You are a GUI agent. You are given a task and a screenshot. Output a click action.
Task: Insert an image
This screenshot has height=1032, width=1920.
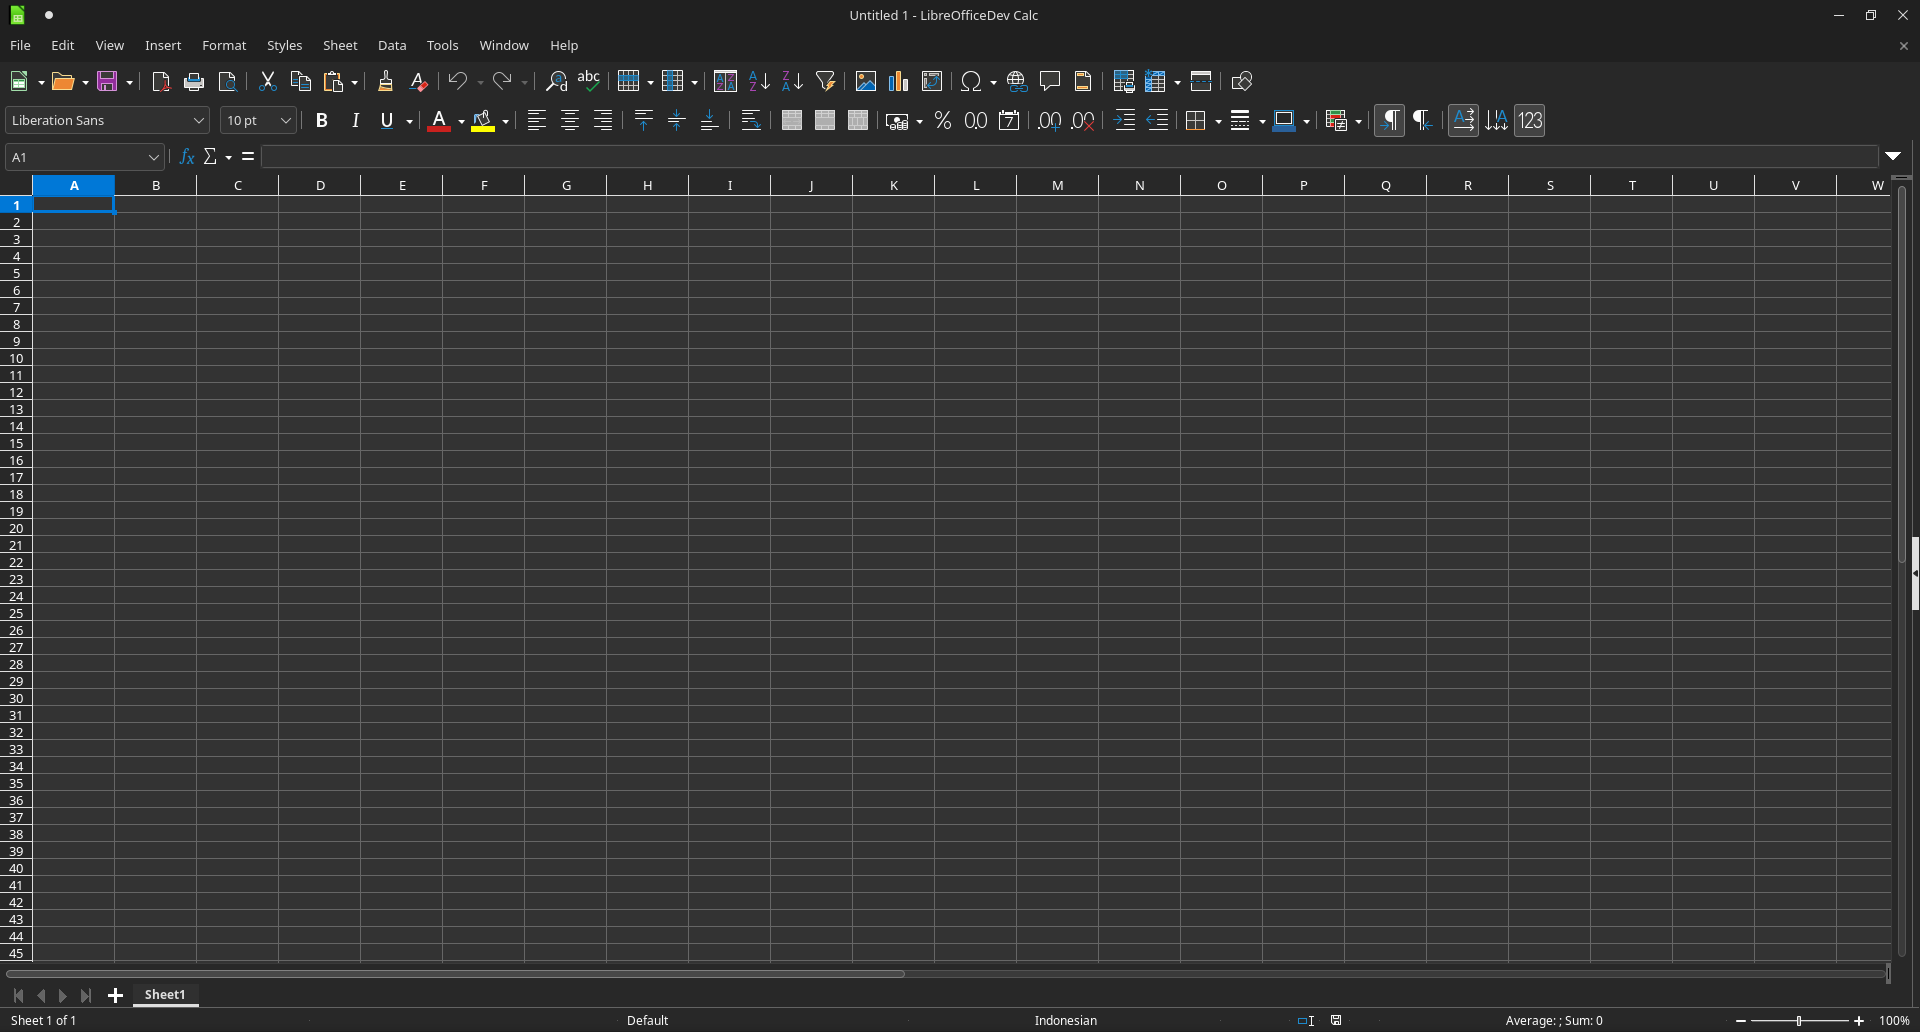(865, 82)
